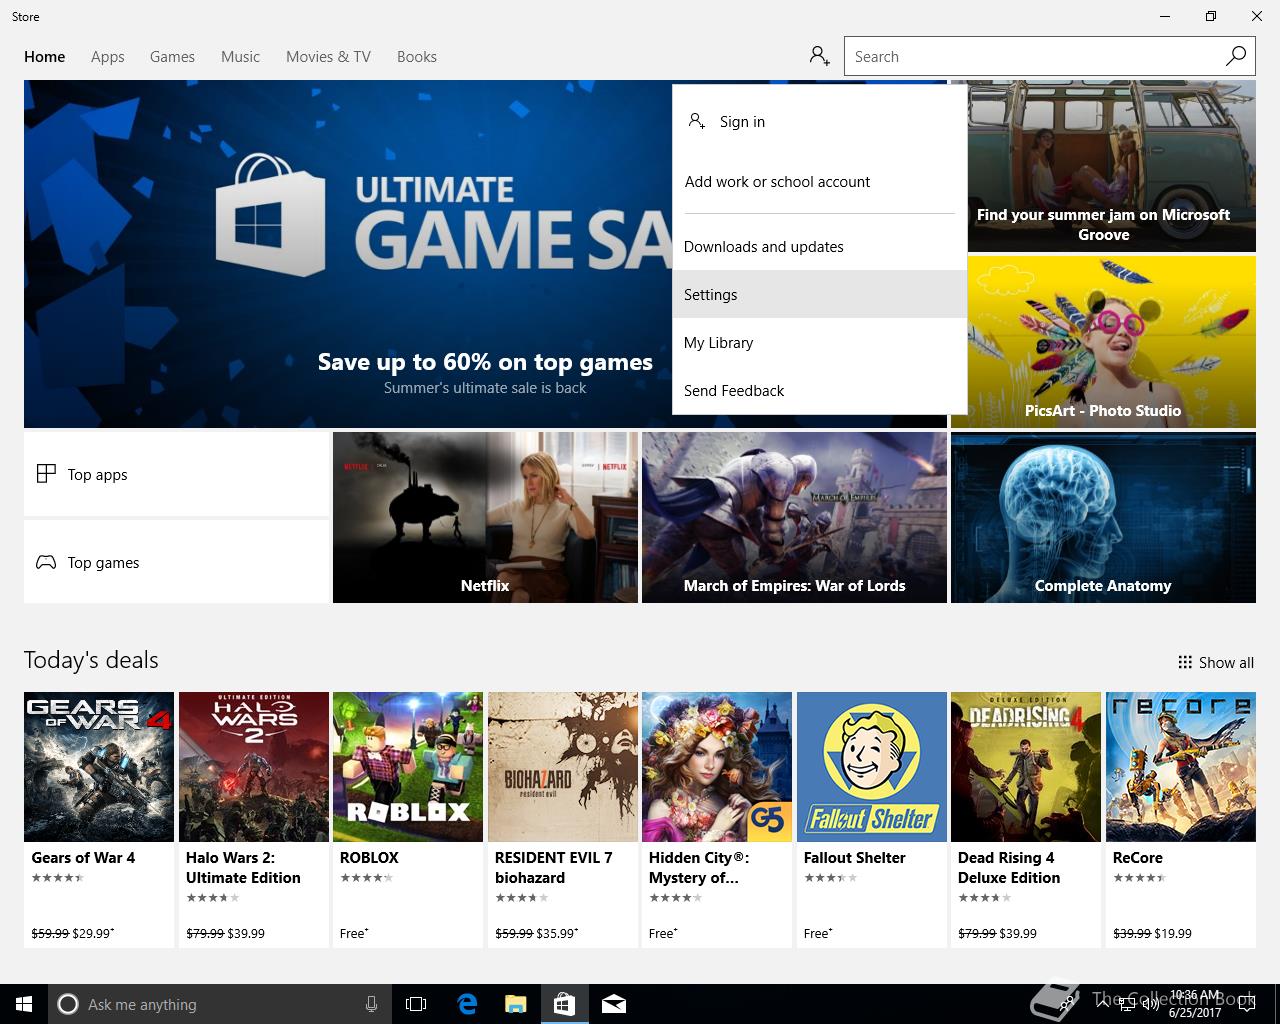The image size is (1280, 1024).
Task: Select the ROBLOX game tile
Action: (408, 820)
